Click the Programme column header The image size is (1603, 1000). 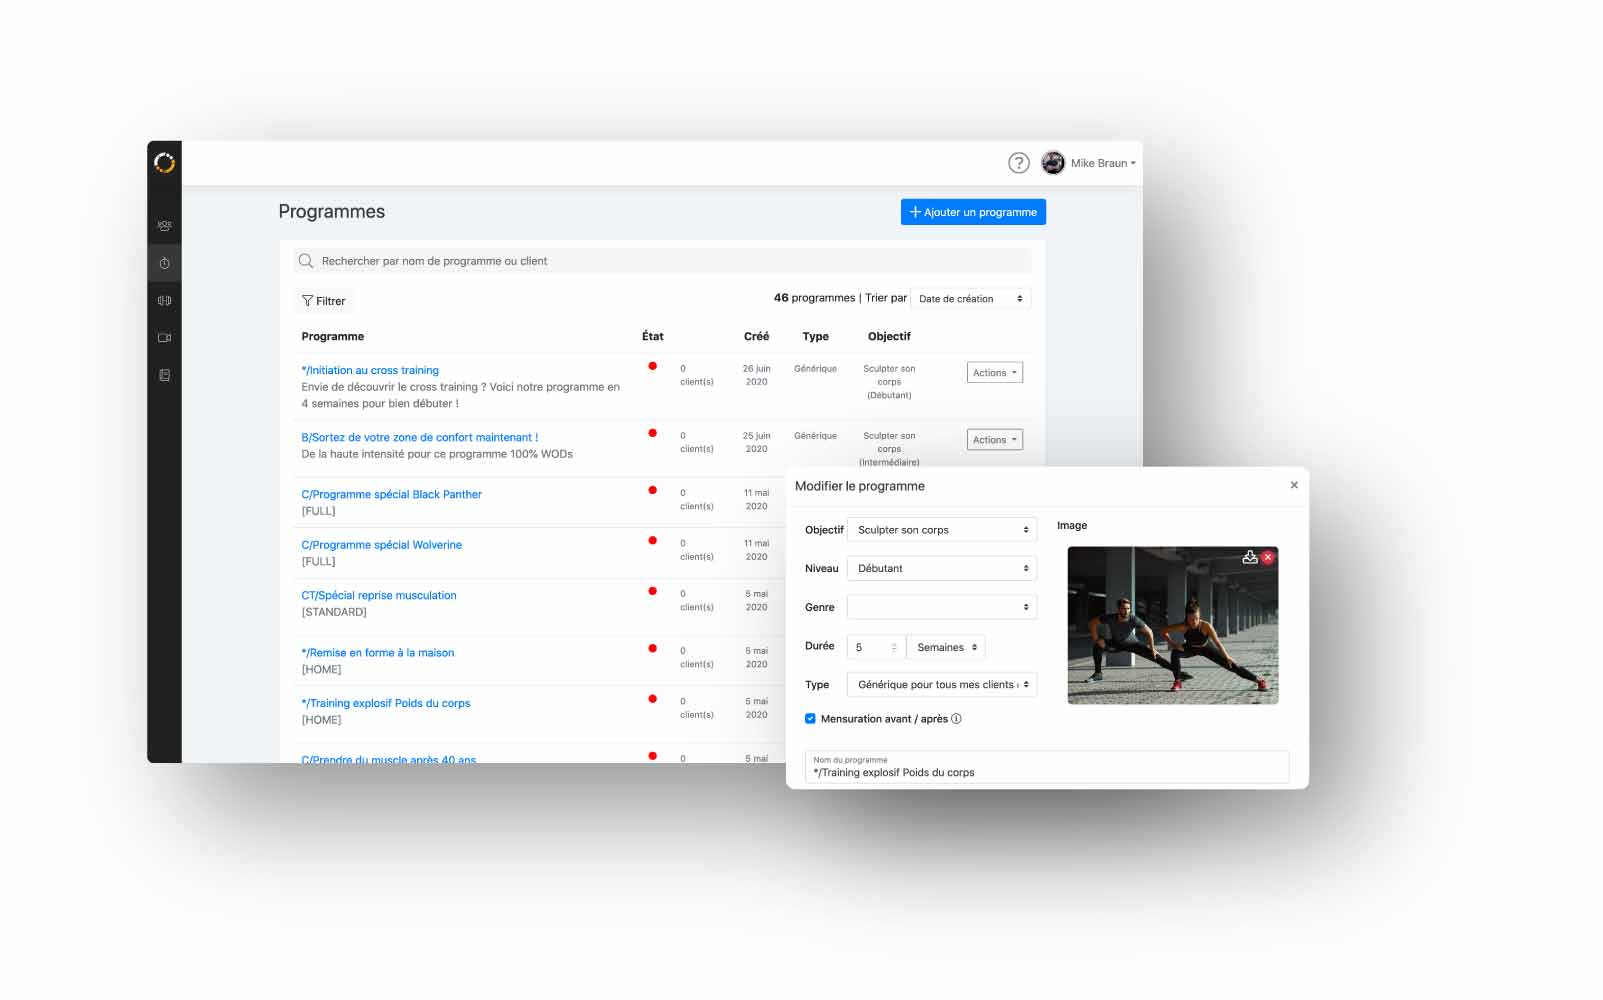coord(332,337)
